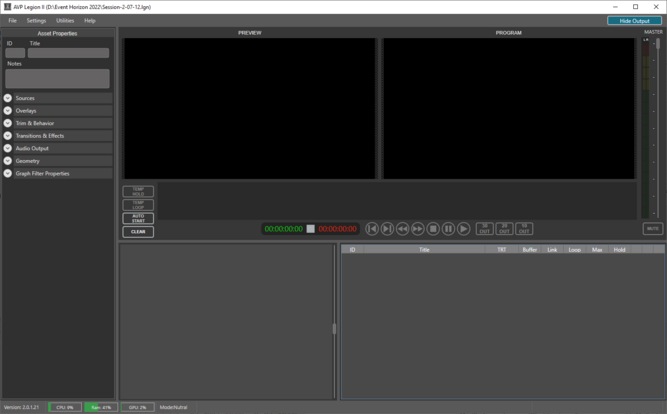Toggle the TEMP LOOP button
667x414 pixels.
click(x=138, y=205)
